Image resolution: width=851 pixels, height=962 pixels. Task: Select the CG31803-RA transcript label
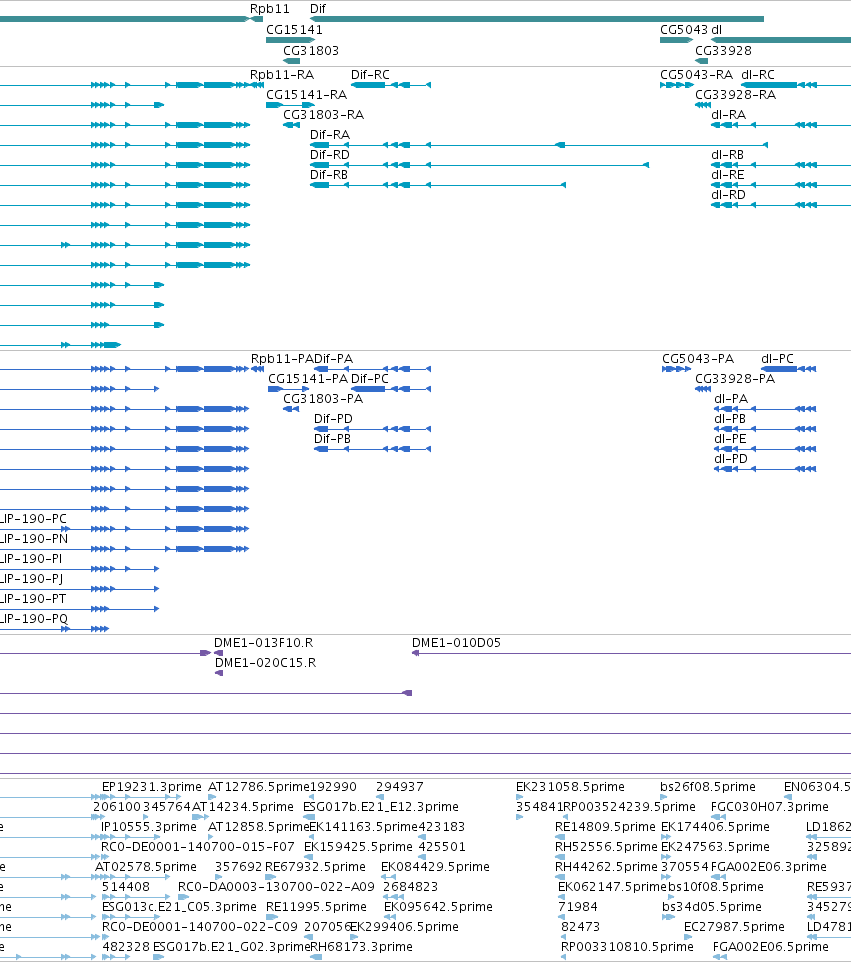click(x=323, y=115)
